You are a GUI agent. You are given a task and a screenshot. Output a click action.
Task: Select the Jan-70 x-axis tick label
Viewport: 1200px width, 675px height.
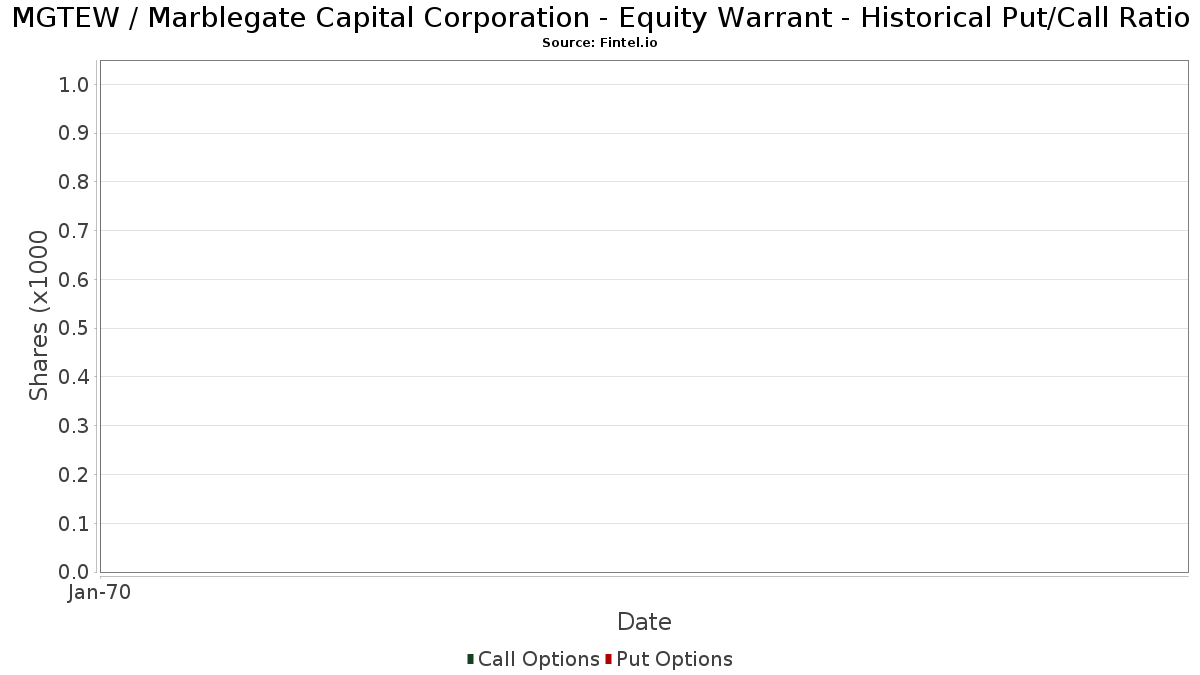pos(99,593)
